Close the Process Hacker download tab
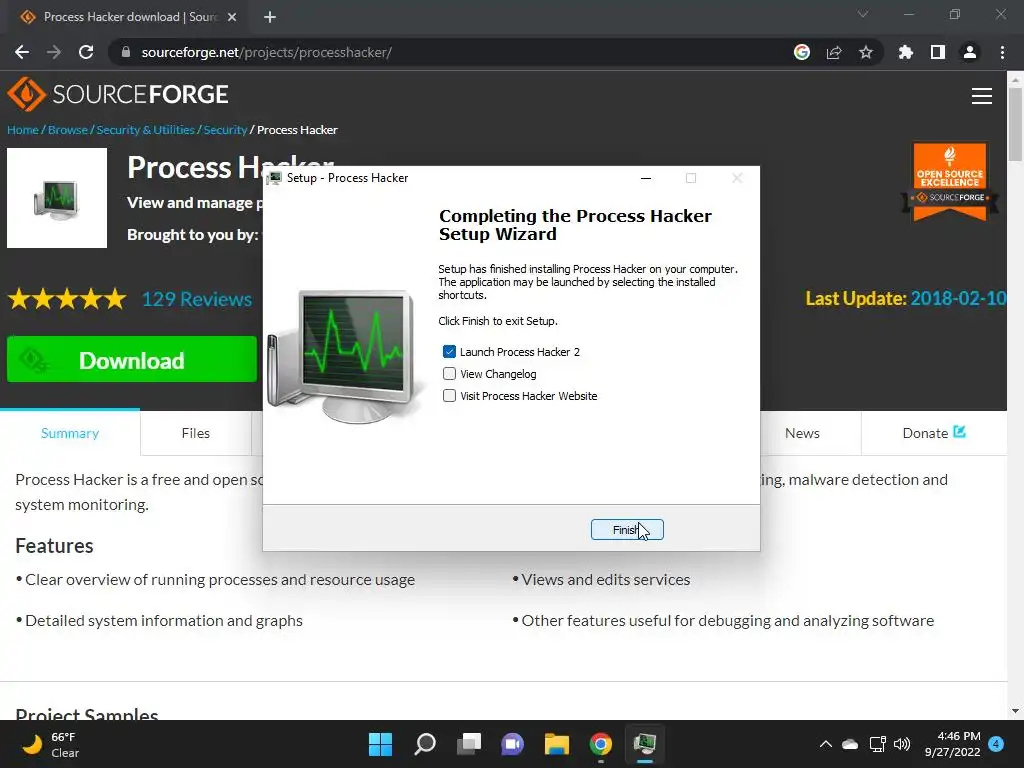 (x=232, y=17)
